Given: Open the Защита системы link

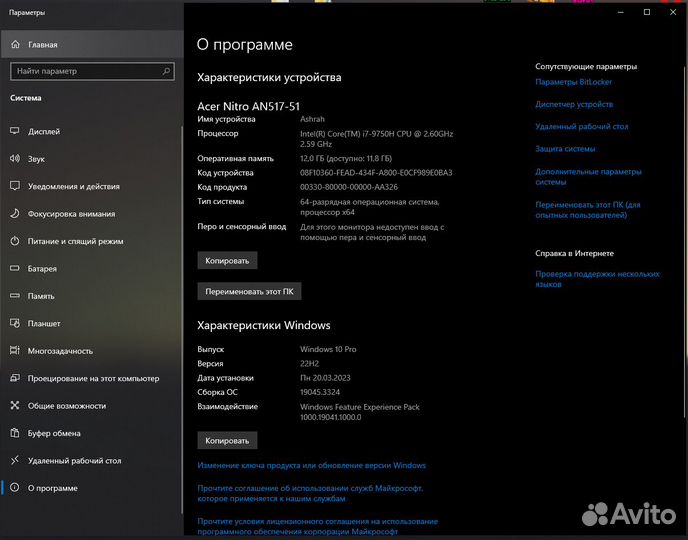Looking at the screenshot, I should 565,149.
